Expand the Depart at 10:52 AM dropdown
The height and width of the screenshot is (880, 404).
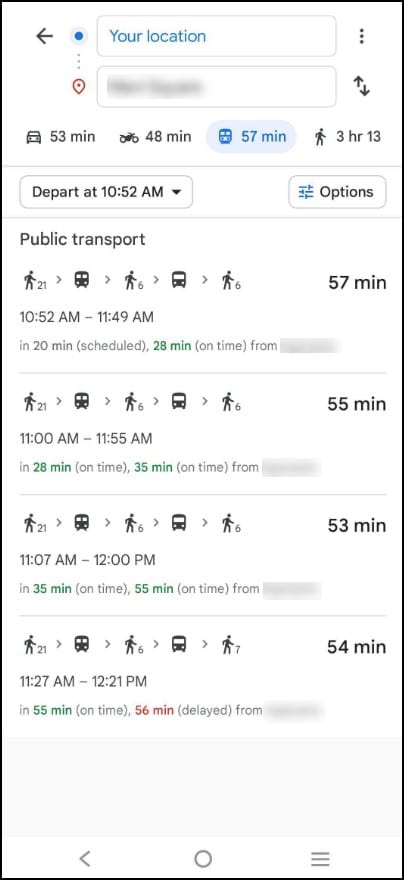pos(106,192)
